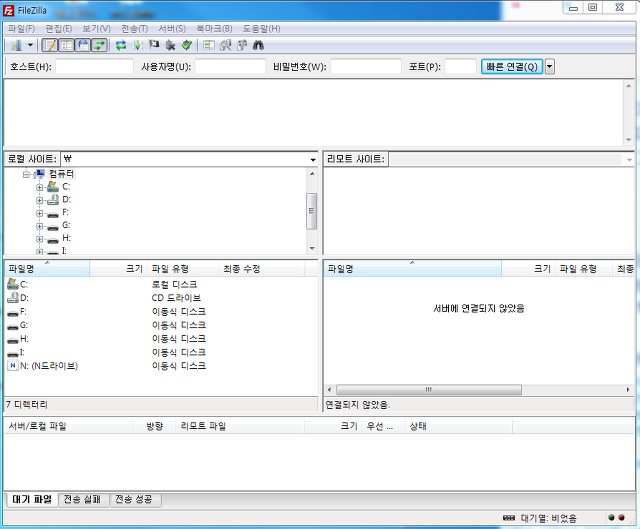640x529 pixels.
Task: Toggle synchronized browsing icon
Action: click(242, 45)
